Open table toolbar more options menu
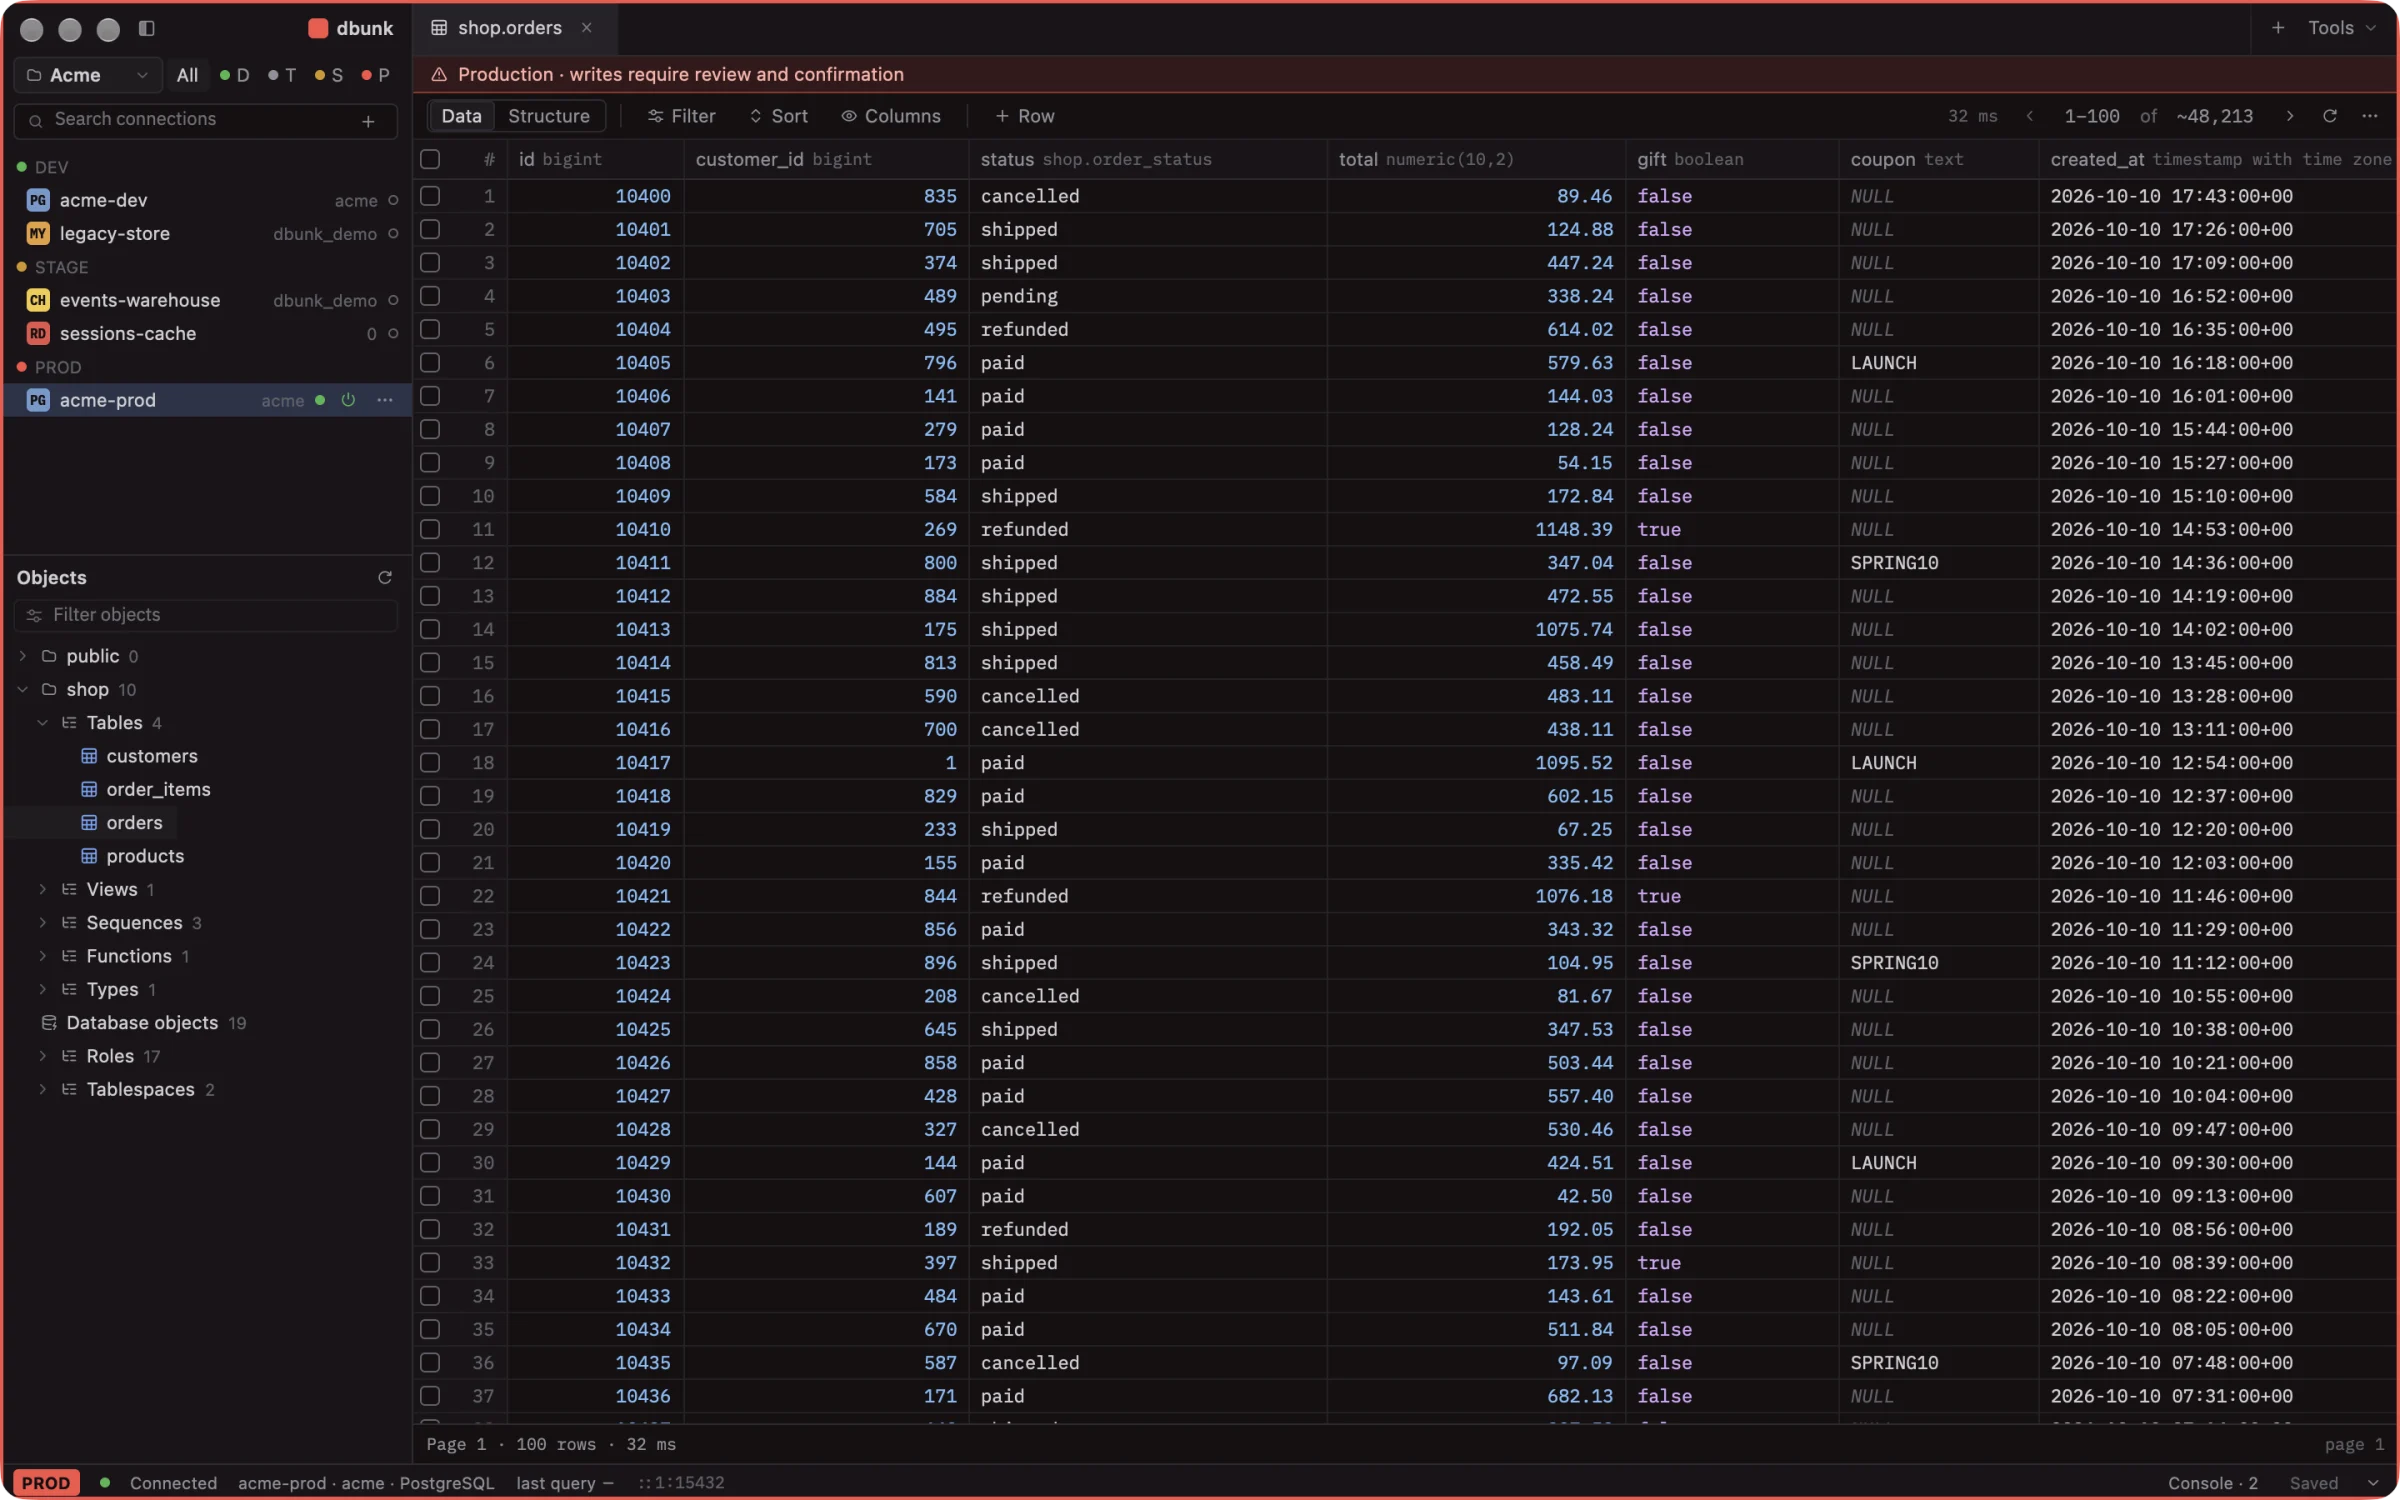This screenshot has height=1500, width=2400. coord(2369,116)
